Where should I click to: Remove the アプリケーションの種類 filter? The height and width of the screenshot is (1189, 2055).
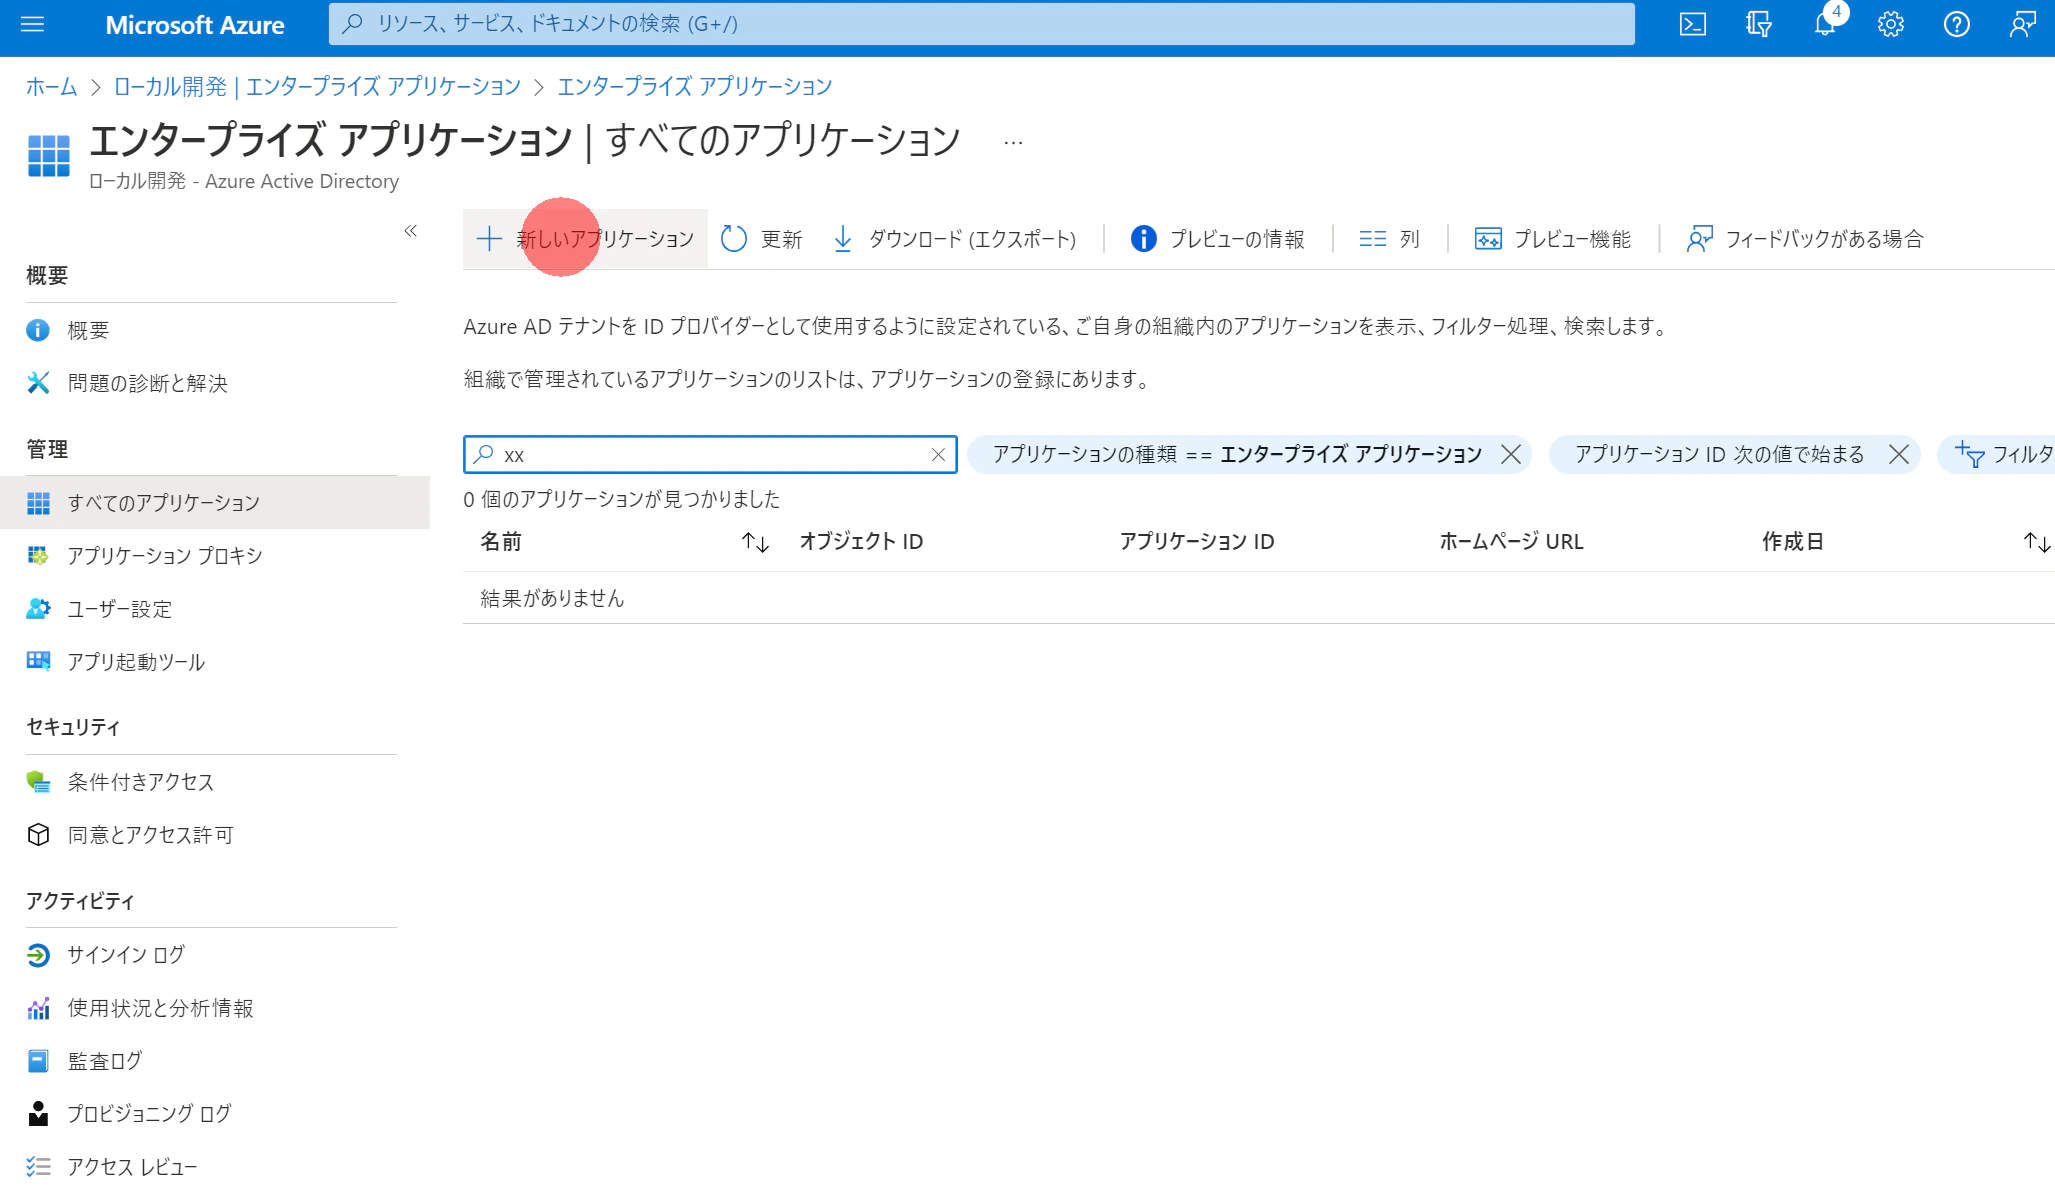pos(1511,454)
